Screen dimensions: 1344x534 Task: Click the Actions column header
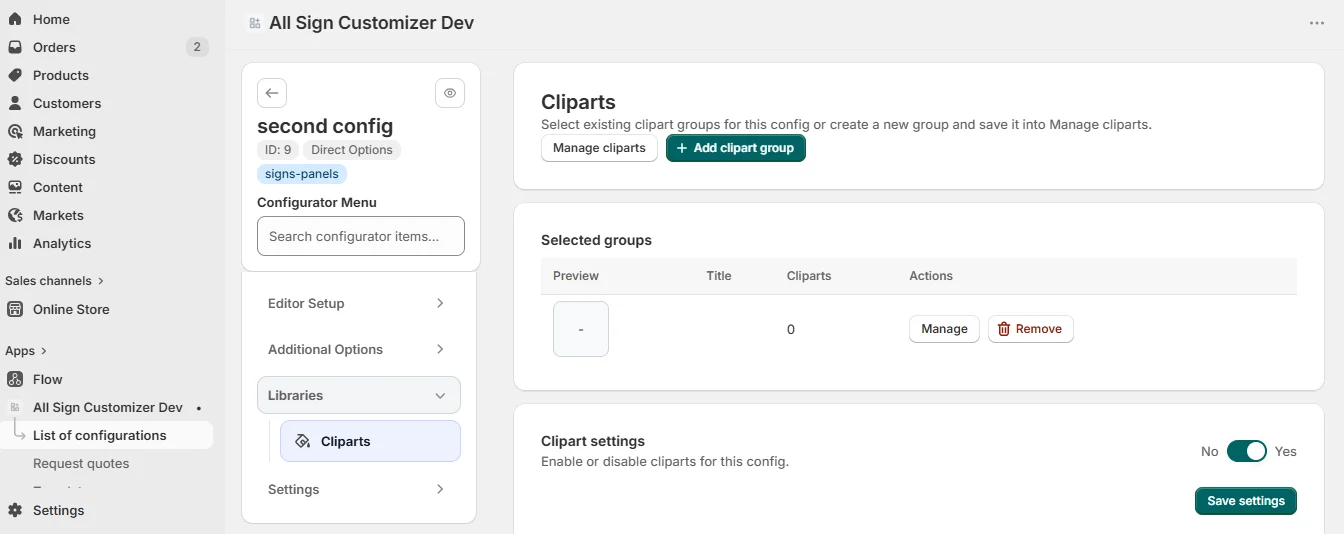(931, 276)
